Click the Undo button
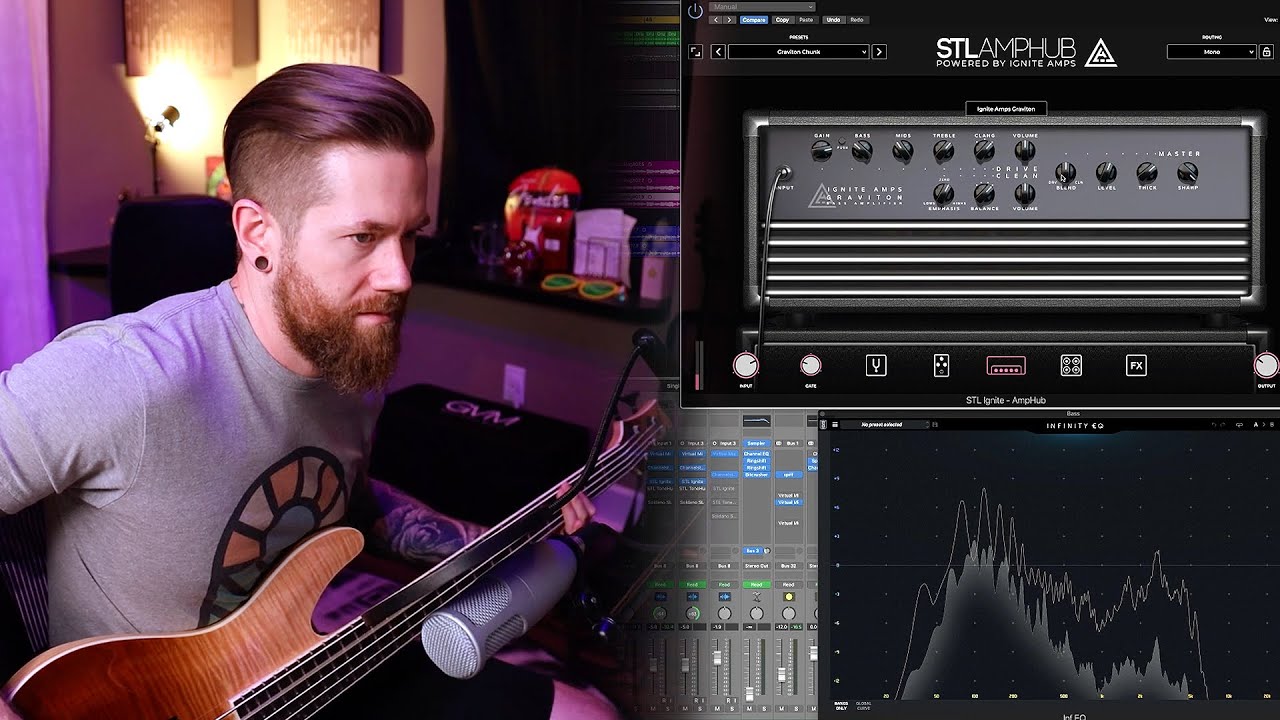The width and height of the screenshot is (1280, 720). click(x=833, y=20)
